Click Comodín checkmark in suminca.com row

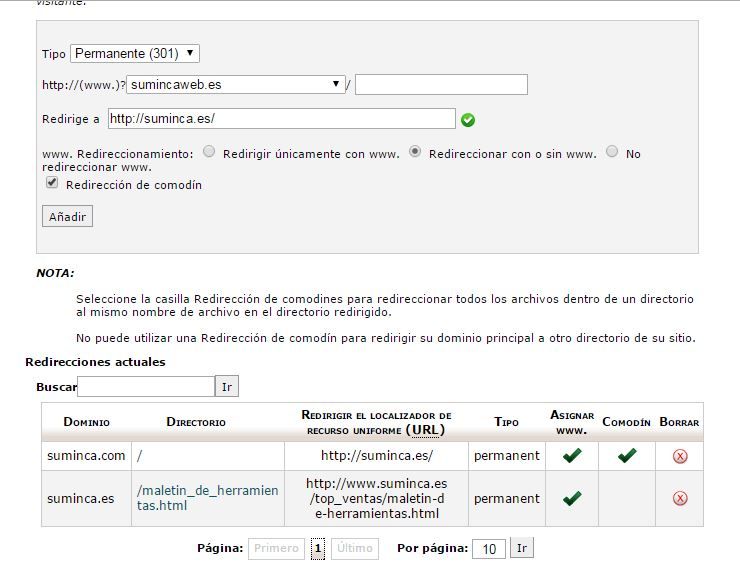(x=627, y=455)
